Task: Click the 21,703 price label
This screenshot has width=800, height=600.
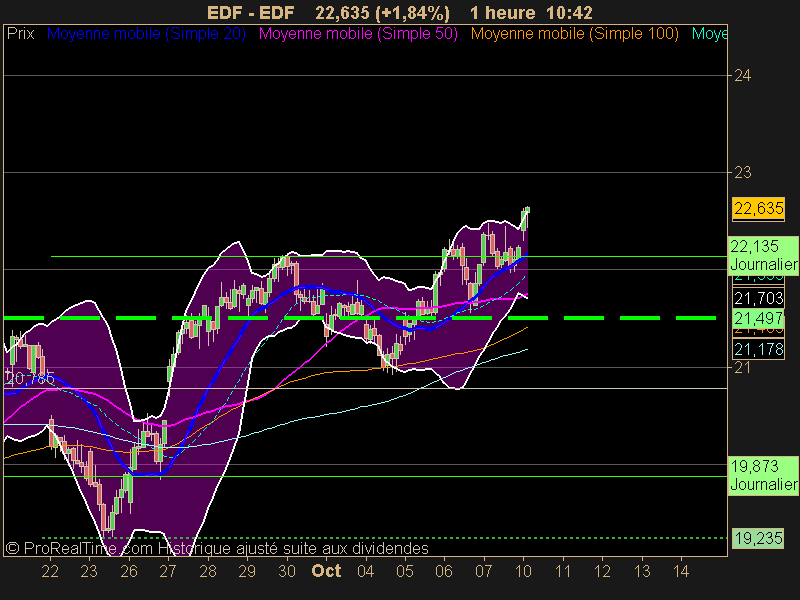Action: click(758, 298)
